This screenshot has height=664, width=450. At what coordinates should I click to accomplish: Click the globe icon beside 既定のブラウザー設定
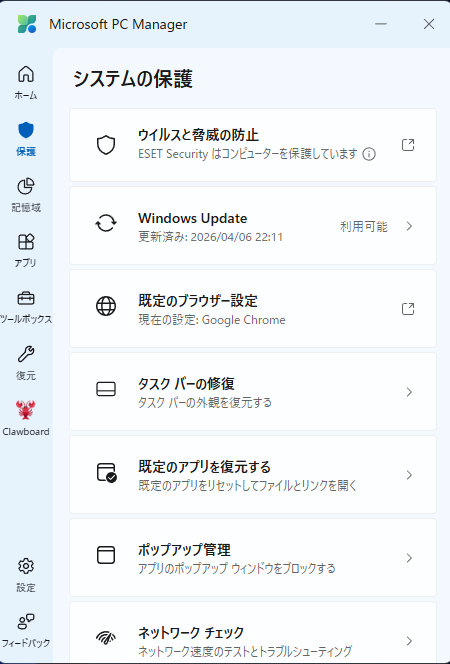point(106,306)
